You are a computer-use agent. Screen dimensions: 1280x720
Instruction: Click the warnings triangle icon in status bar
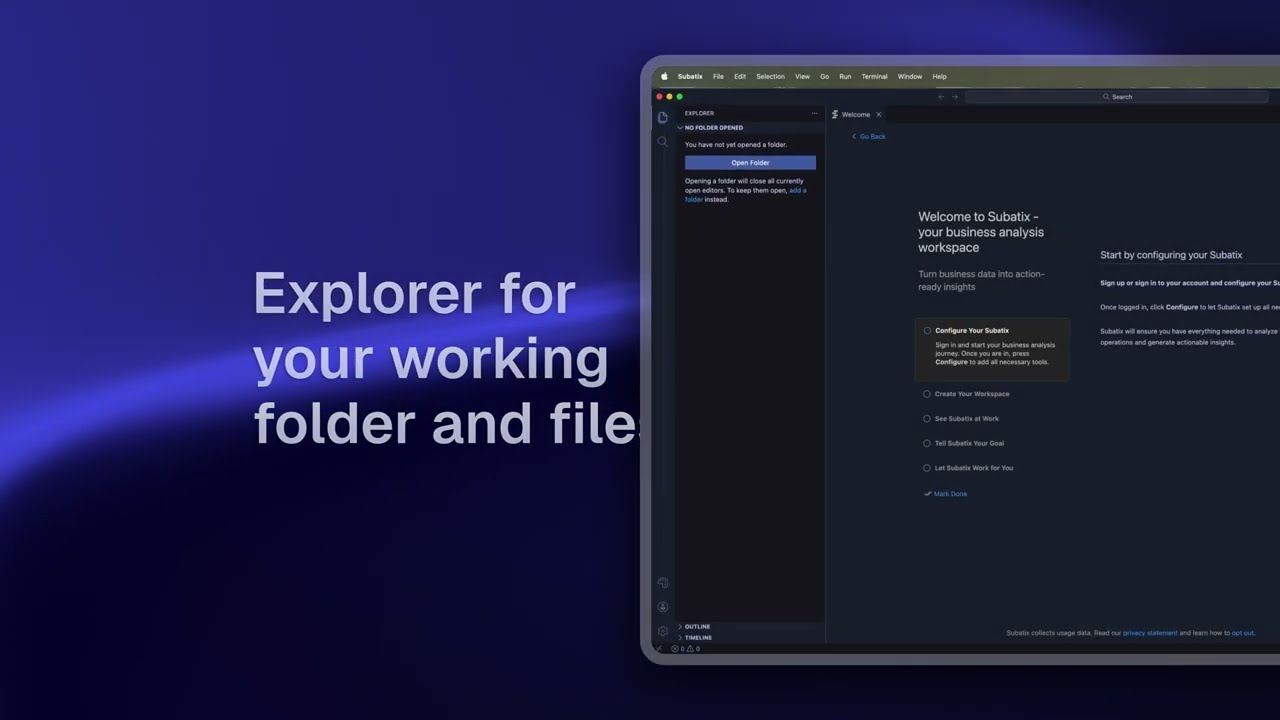point(692,648)
